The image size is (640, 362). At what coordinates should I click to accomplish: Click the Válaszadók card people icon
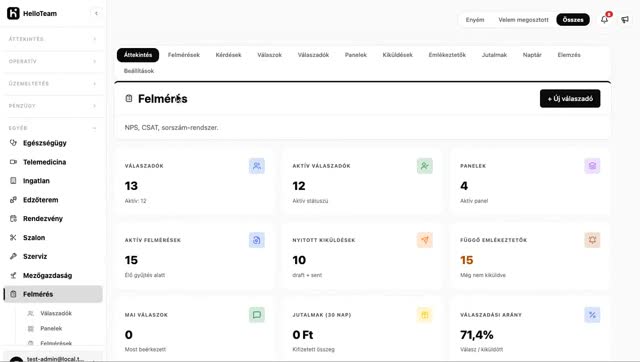tap(257, 166)
